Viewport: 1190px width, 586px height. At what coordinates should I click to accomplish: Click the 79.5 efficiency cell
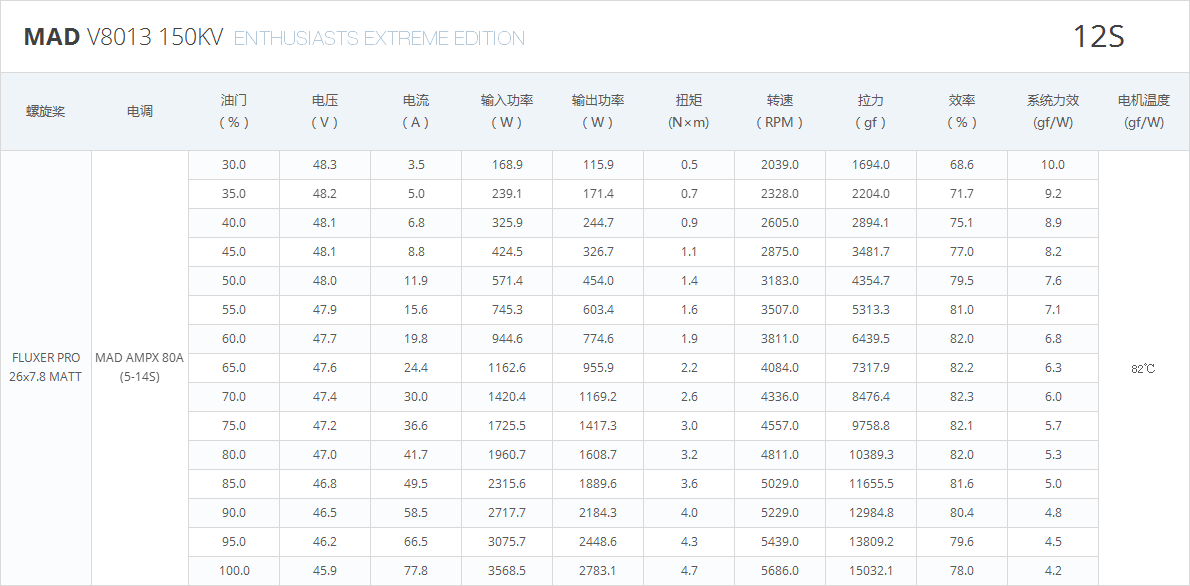tap(962, 281)
